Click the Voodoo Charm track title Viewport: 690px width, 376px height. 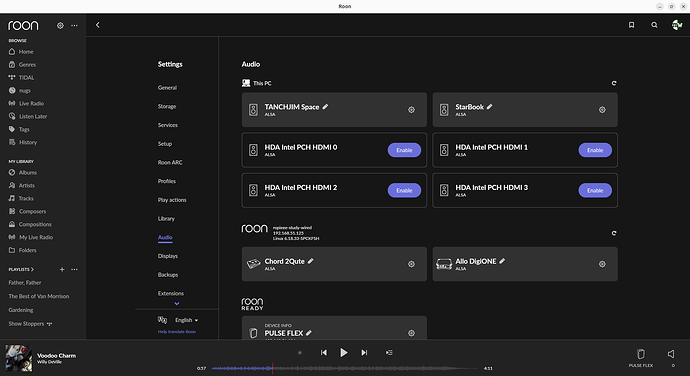[56, 355]
